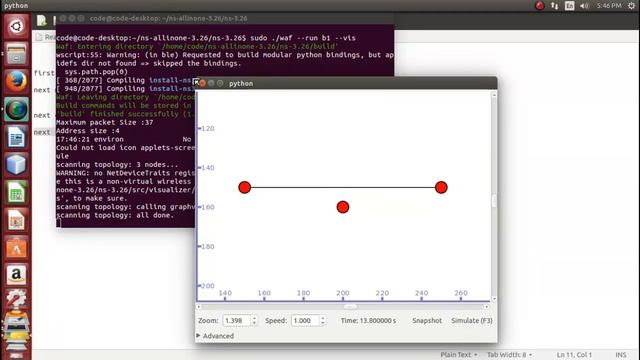This screenshot has width=640, height=360.
Task: Click the "first" line in gedit
Action: click(44, 73)
